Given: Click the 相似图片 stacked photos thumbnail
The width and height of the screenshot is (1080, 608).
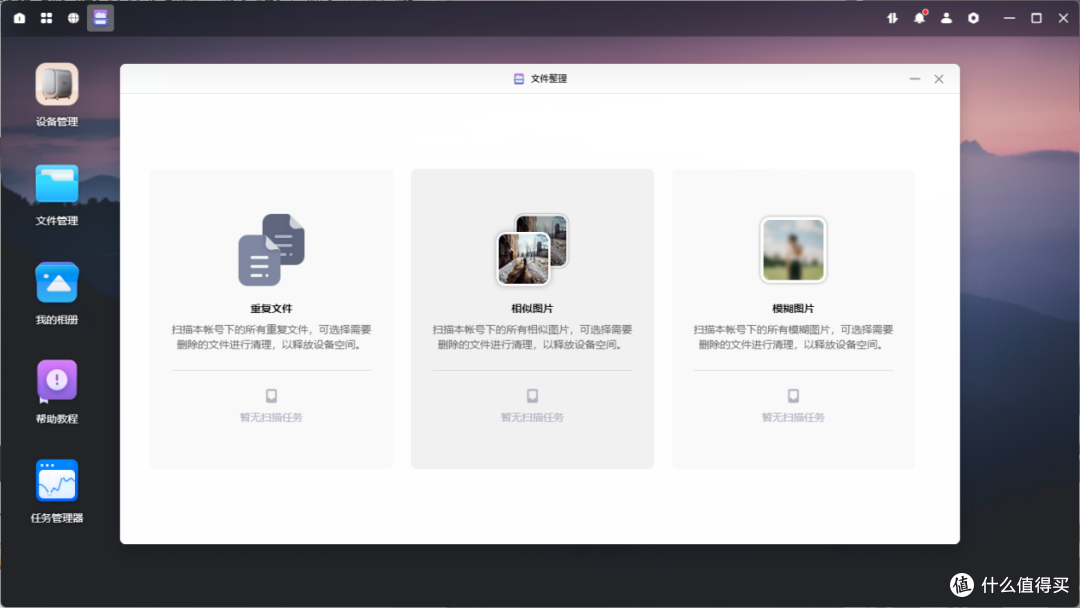Looking at the screenshot, I should click(532, 249).
